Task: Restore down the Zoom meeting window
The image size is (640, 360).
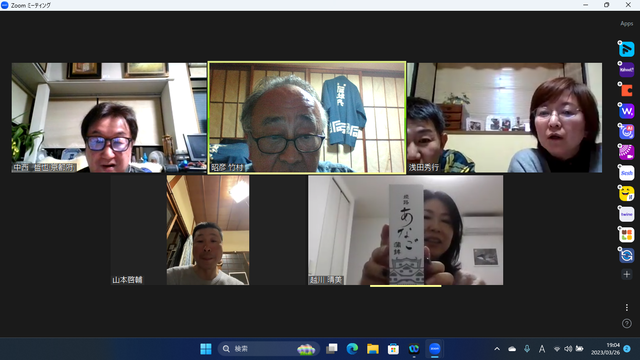Action: point(607,5)
